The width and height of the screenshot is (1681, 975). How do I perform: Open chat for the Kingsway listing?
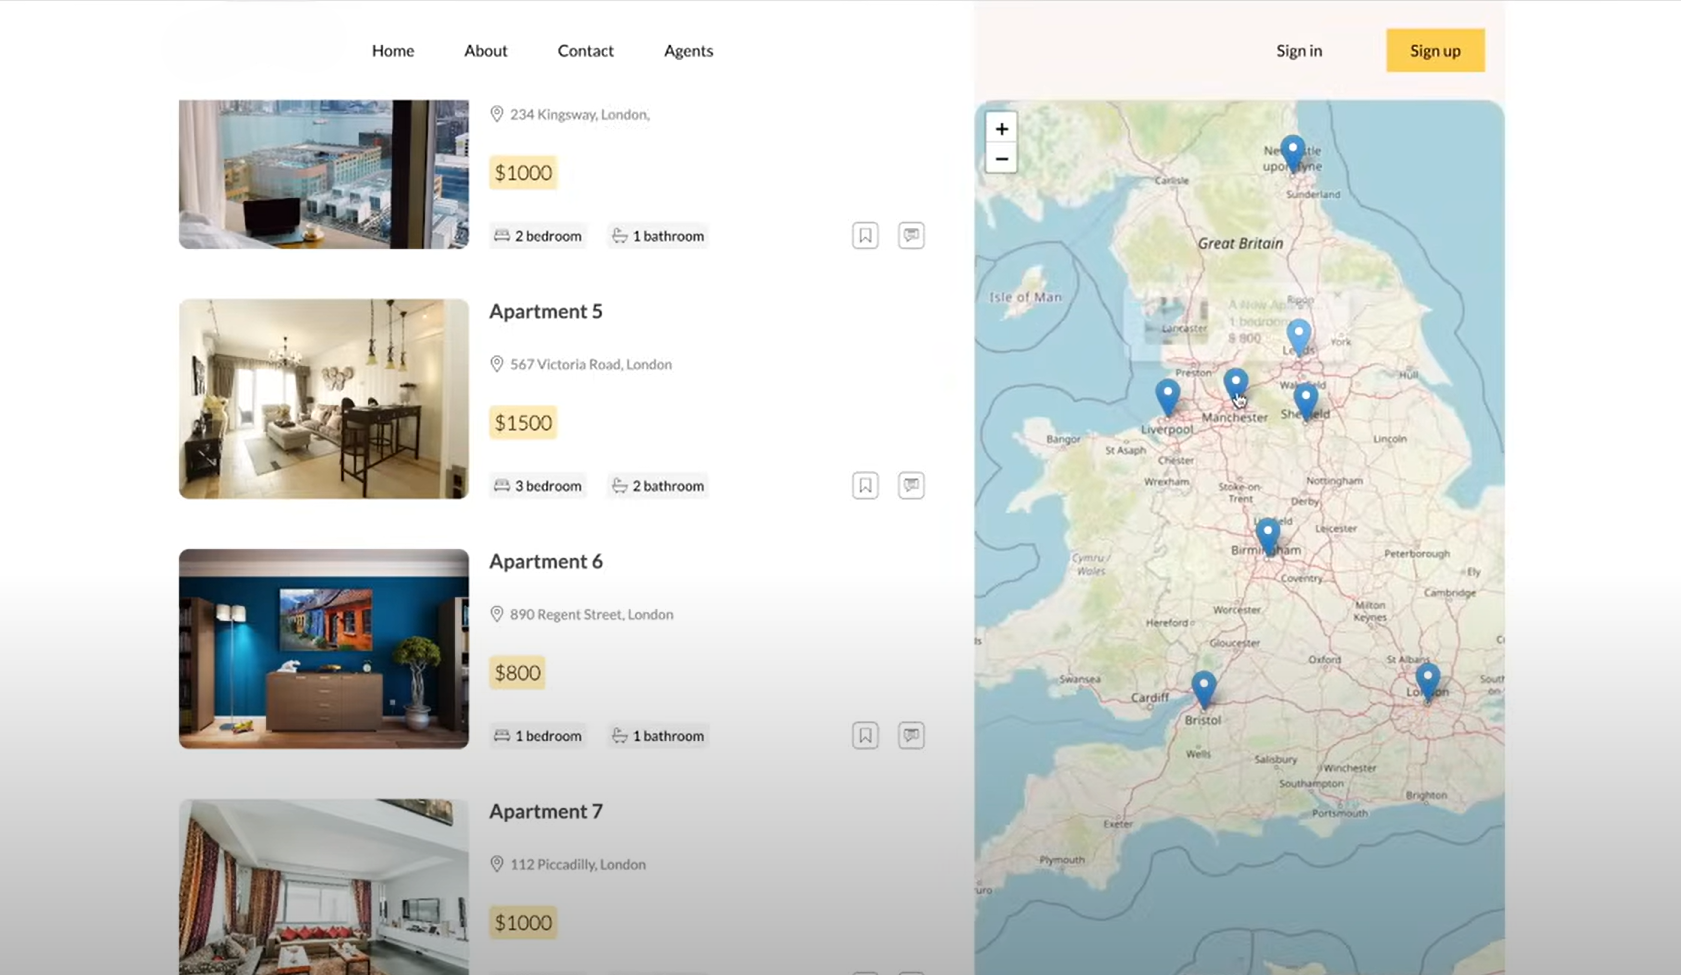(911, 235)
